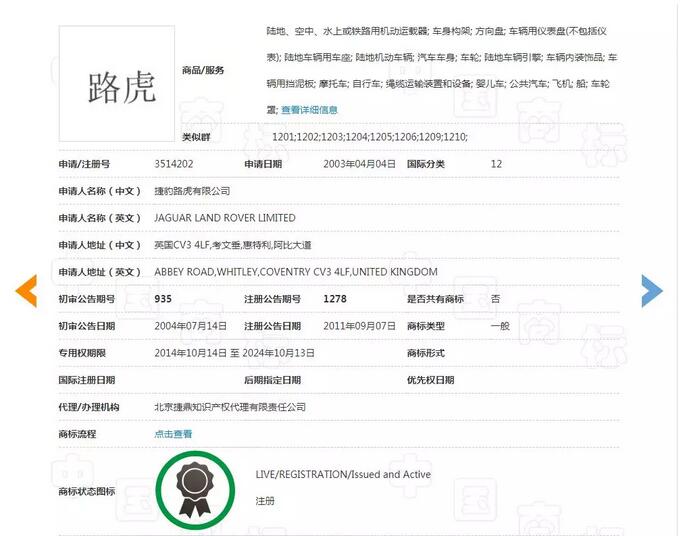Select agency name 北京捷鼎知识产权代理有限责任公司

(x=230, y=407)
